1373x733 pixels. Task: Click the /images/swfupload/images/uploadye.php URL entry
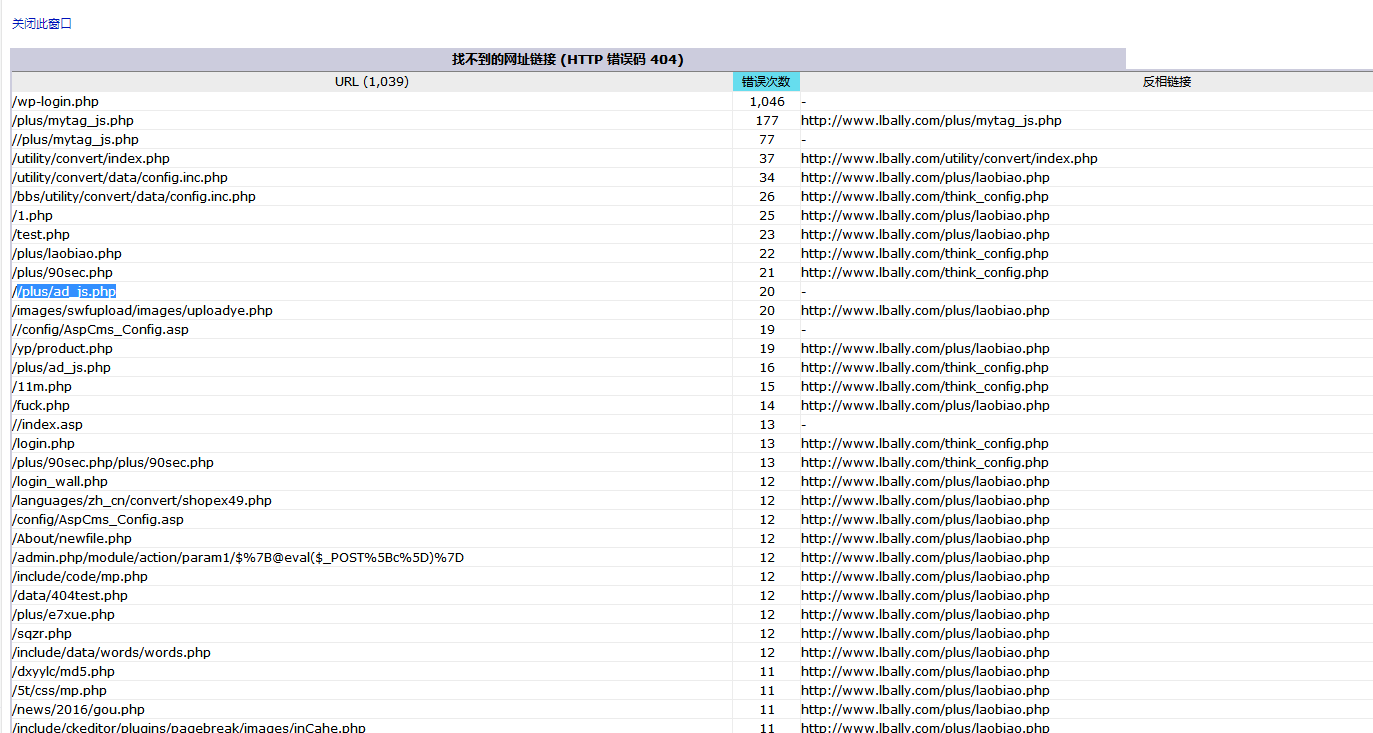tap(142, 310)
